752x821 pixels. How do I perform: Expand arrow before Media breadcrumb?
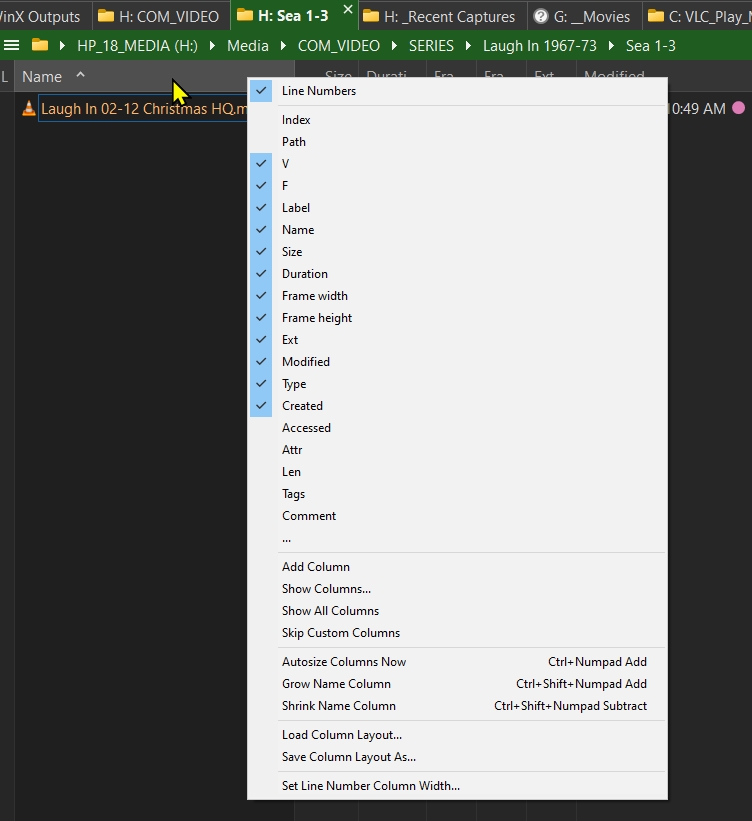pos(212,46)
